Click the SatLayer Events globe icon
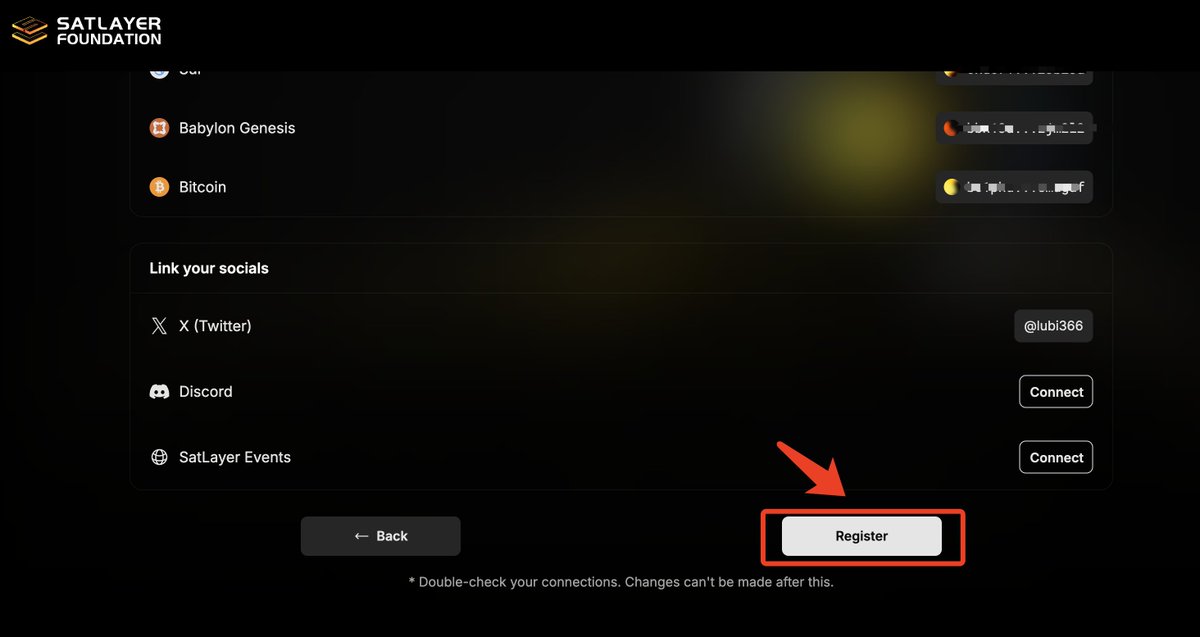Image resolution: width=1200 pixels, height=637 pixels. 159,457
